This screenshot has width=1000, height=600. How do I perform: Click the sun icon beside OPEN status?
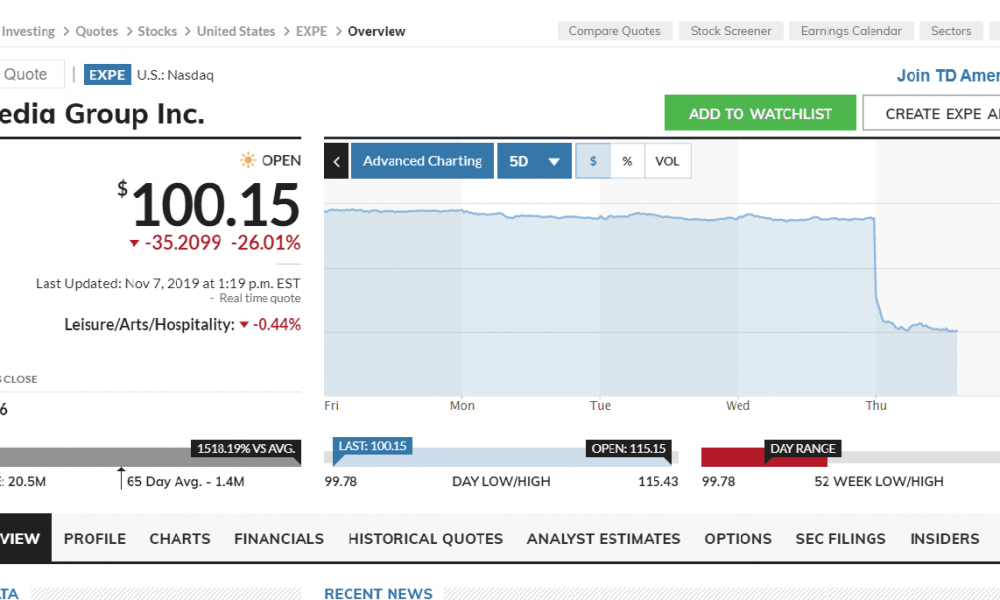(x=247, y=160)
